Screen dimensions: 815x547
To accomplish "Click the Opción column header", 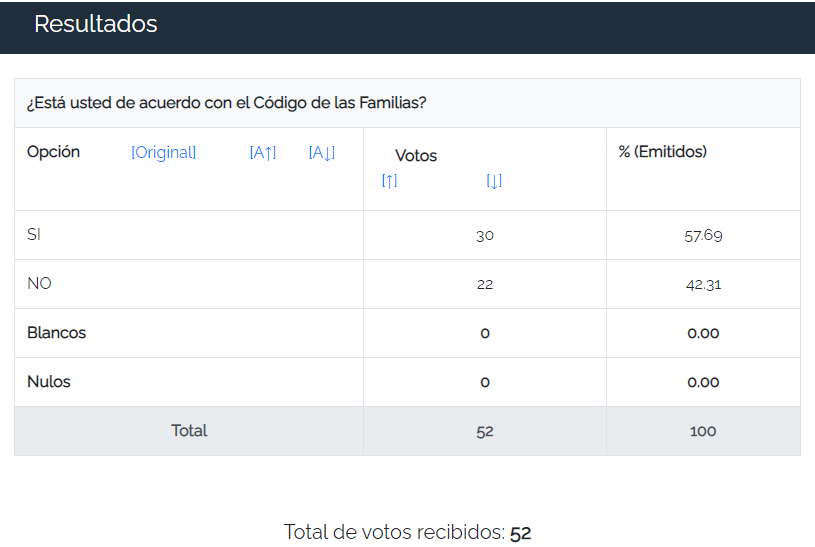I will click(x=54, y=152).
